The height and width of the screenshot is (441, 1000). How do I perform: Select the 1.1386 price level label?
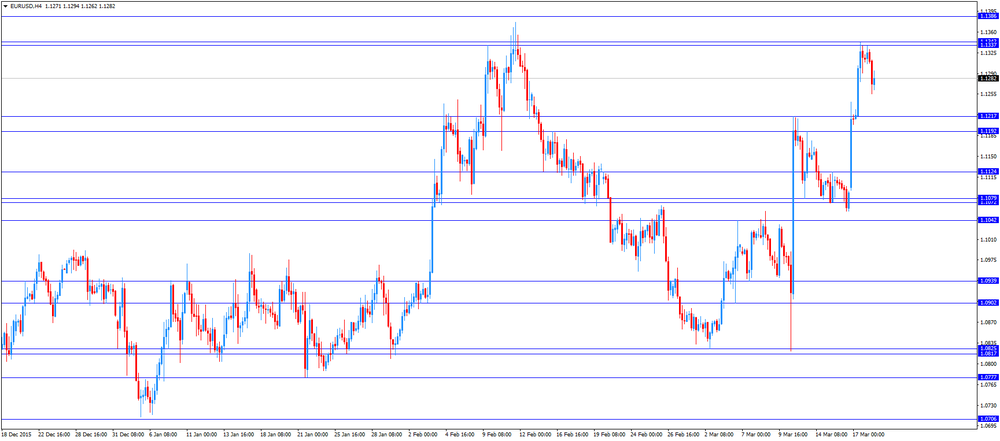coord(988,16)
